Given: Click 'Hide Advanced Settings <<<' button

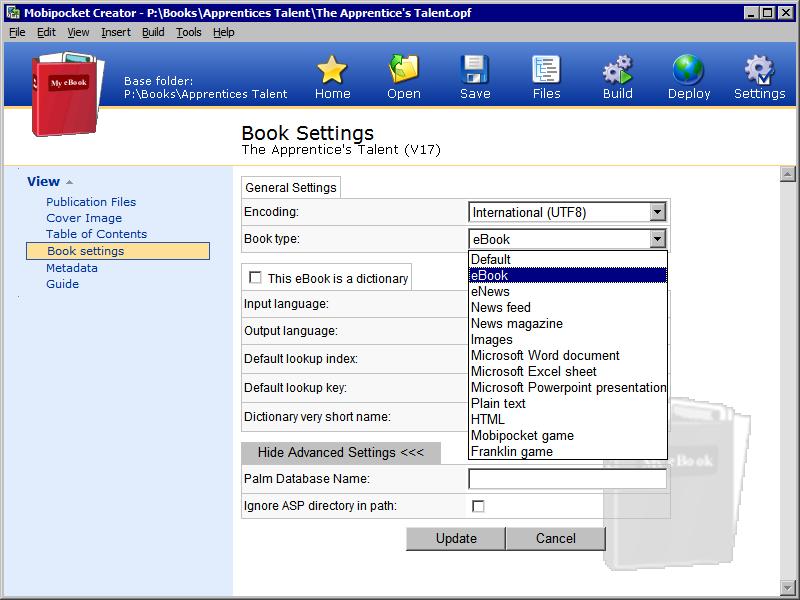Looking at the screenshot, I should pos(340,453).
